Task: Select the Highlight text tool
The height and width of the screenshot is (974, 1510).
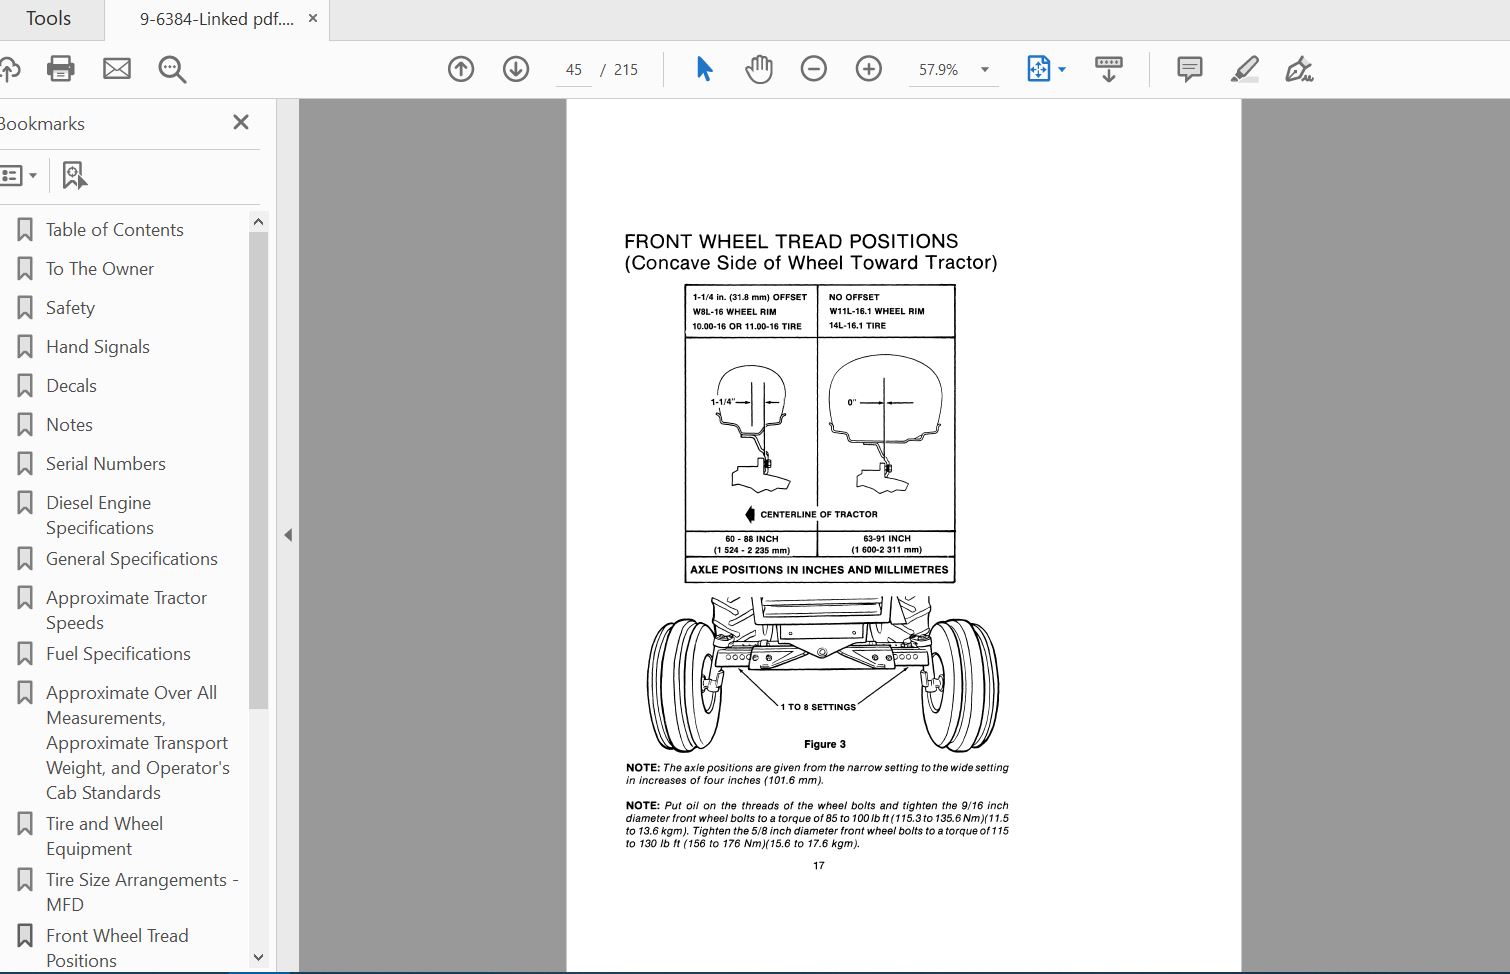Action: (1244, 69)
